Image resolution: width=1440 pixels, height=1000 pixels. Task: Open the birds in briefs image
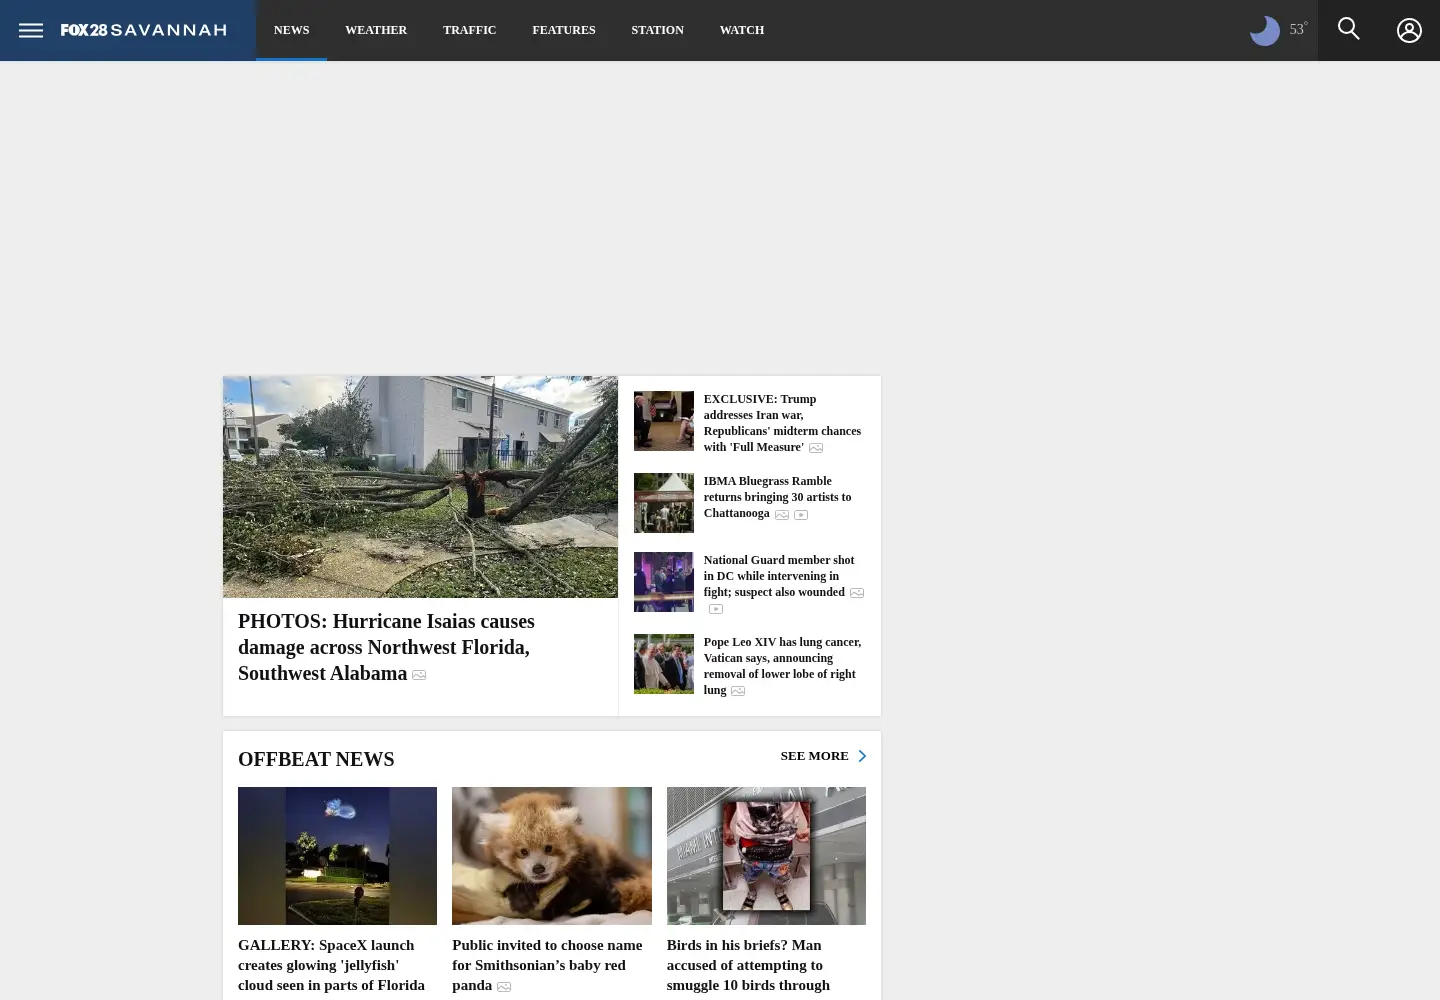[x=766, y=856]
